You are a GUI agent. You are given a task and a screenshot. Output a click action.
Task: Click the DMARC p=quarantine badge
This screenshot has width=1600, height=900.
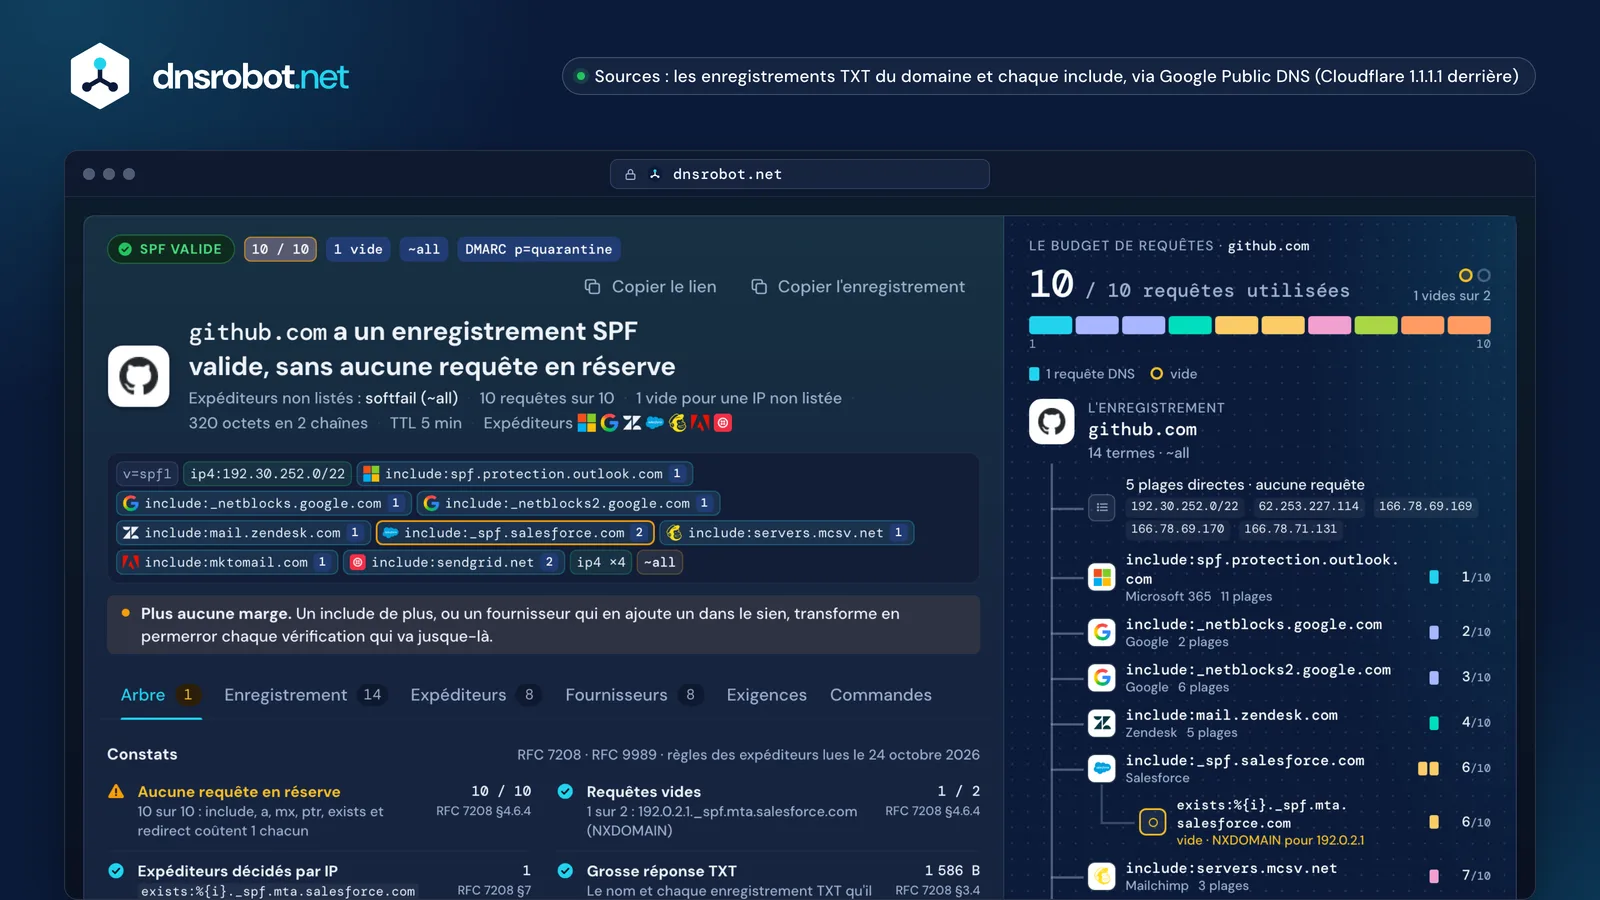point(538,249)
